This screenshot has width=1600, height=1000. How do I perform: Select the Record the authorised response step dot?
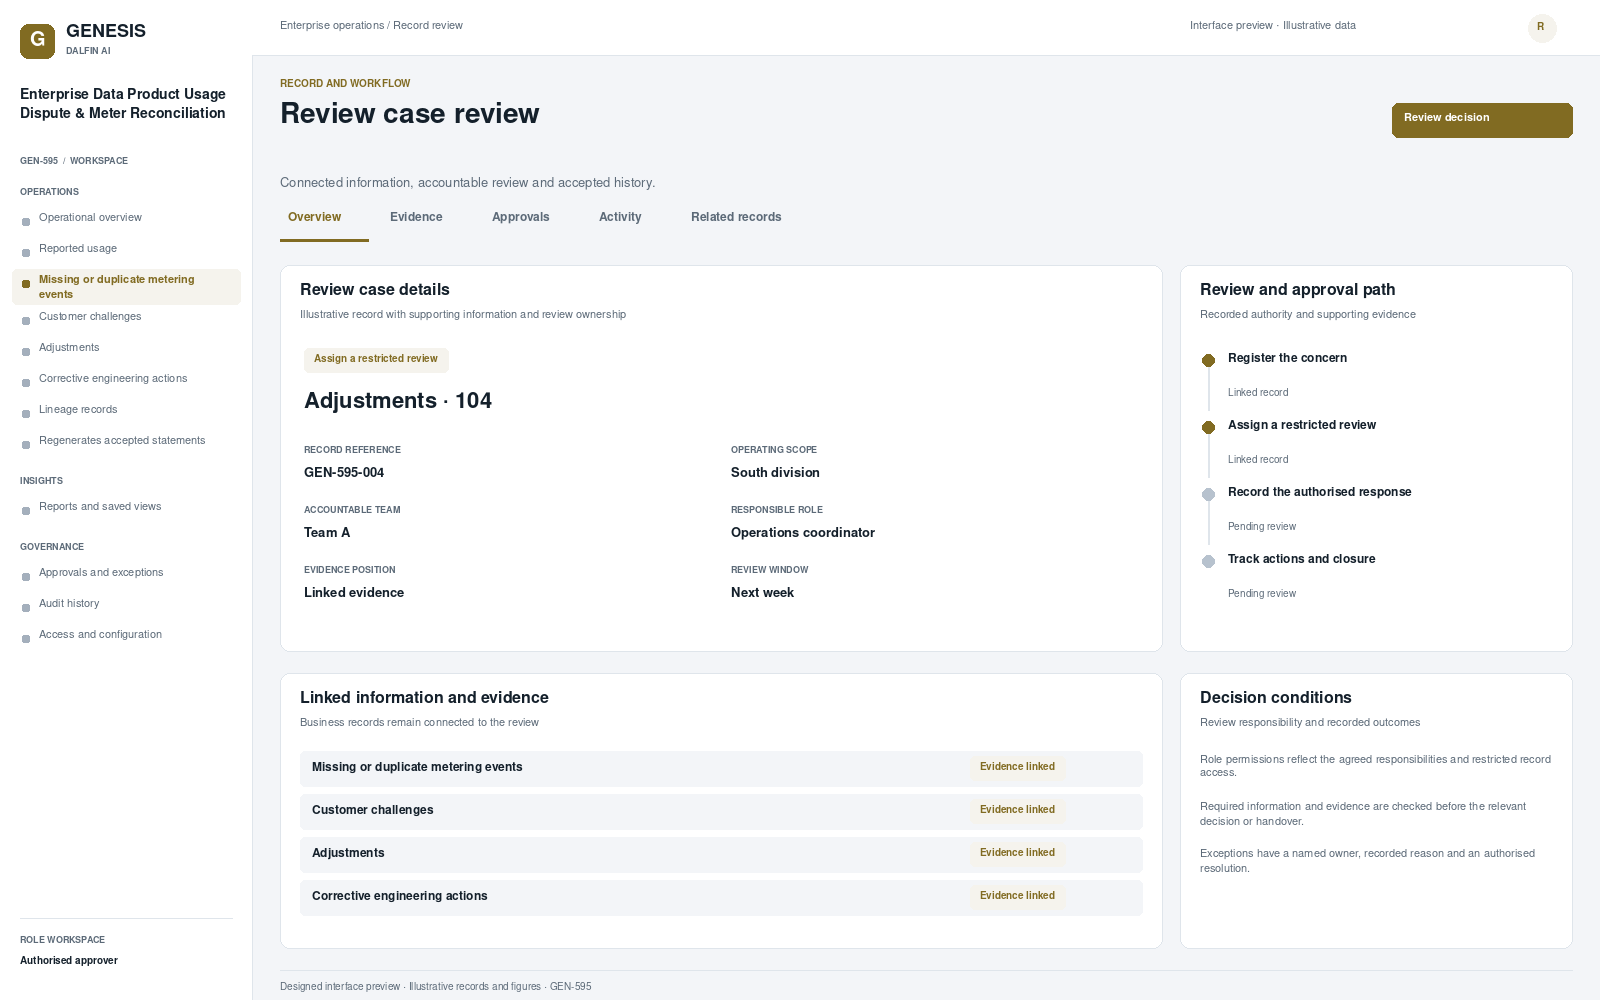pyautogui.click(x=1208, y=494)
